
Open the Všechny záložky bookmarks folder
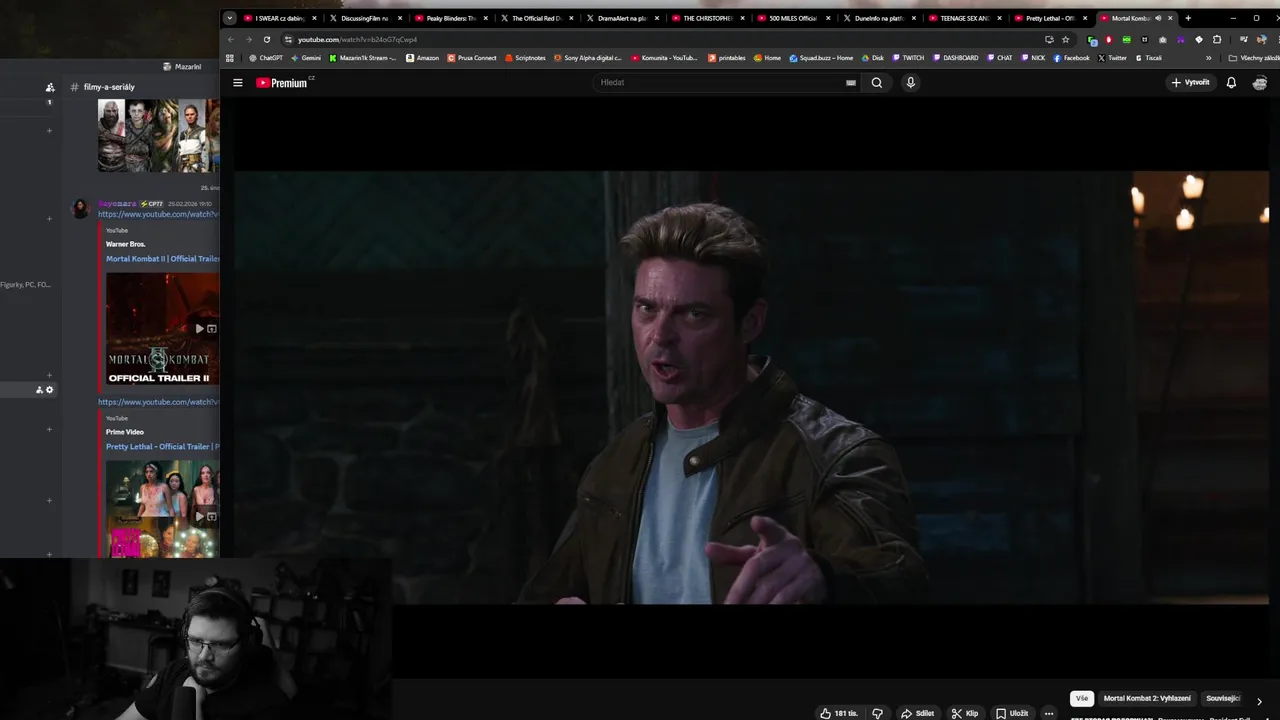click(1254, 58)
